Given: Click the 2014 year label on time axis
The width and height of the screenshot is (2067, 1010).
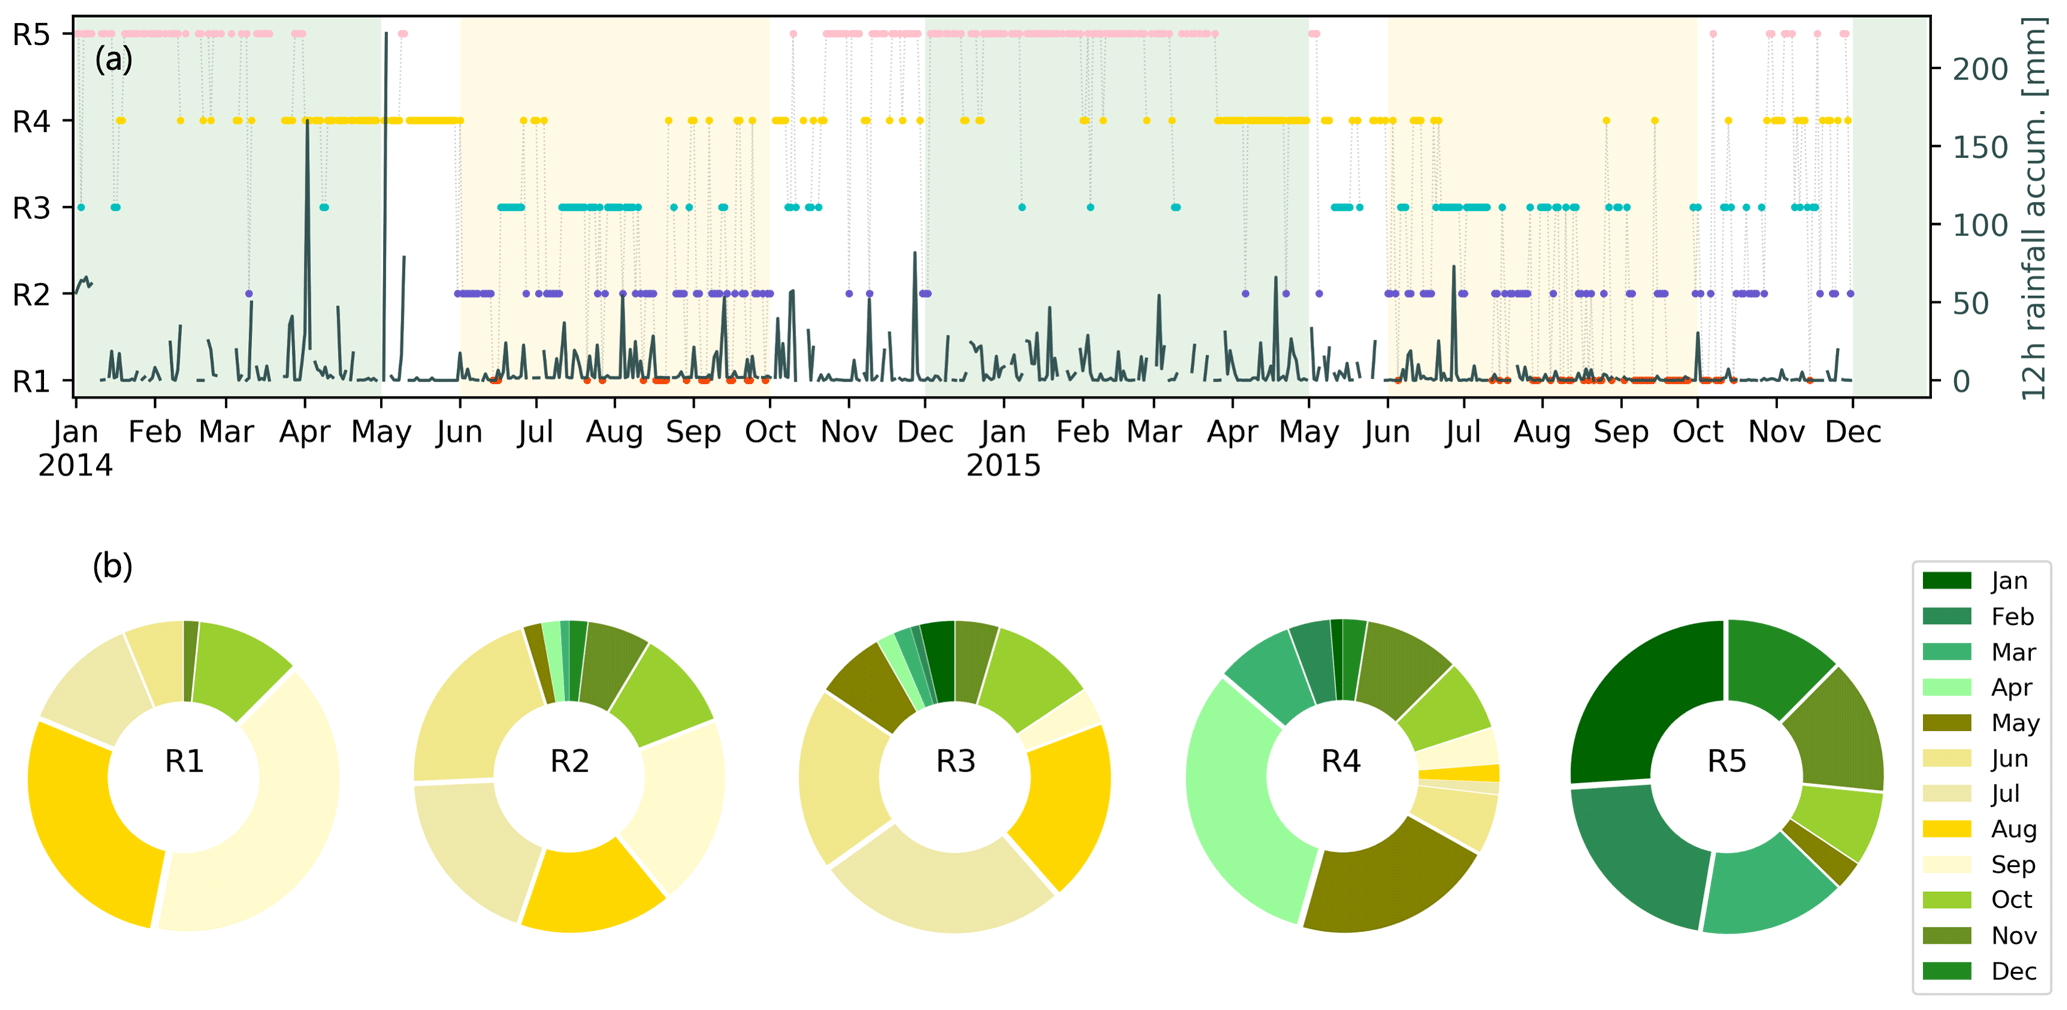Looking at the screenshot, I should pos(75,466).
